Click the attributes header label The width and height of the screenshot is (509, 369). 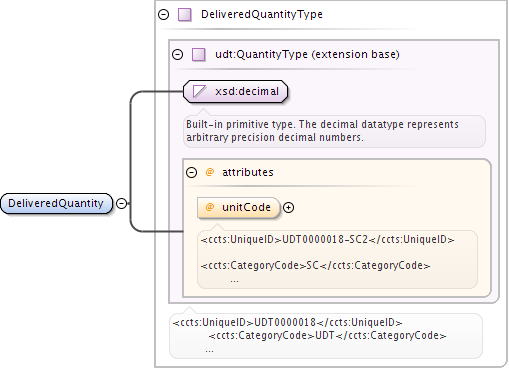248,172
